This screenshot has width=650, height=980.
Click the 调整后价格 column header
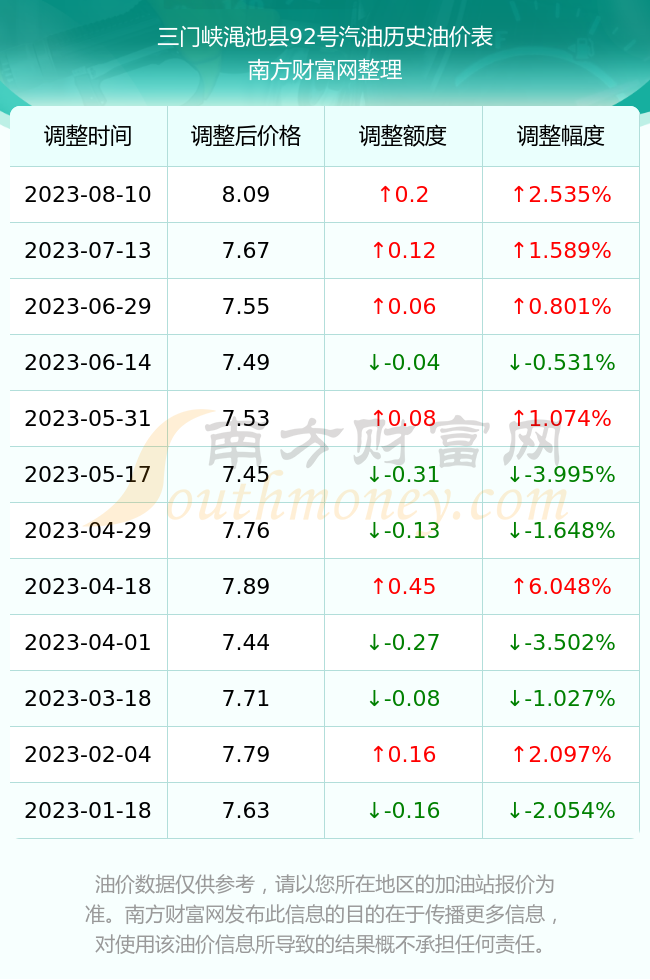pyautogui.click(x=246, y=136)
